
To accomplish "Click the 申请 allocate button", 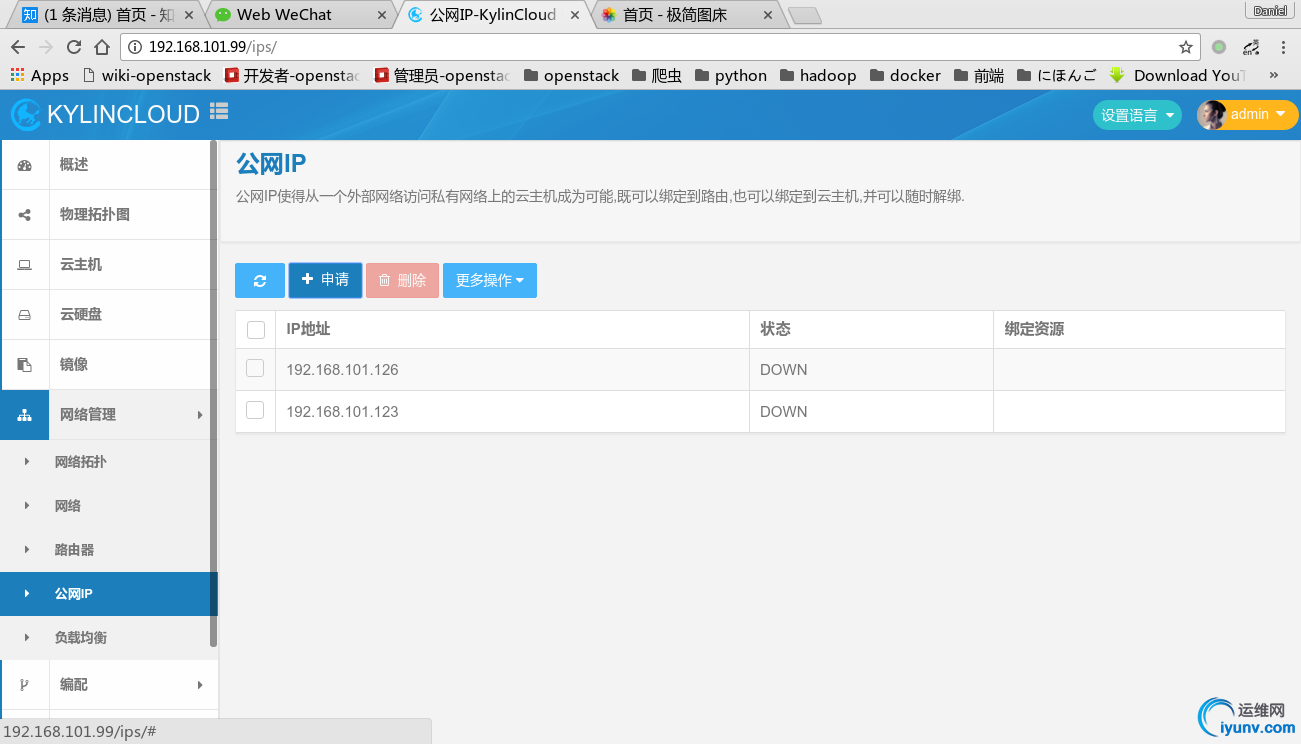I will point(325,280).
